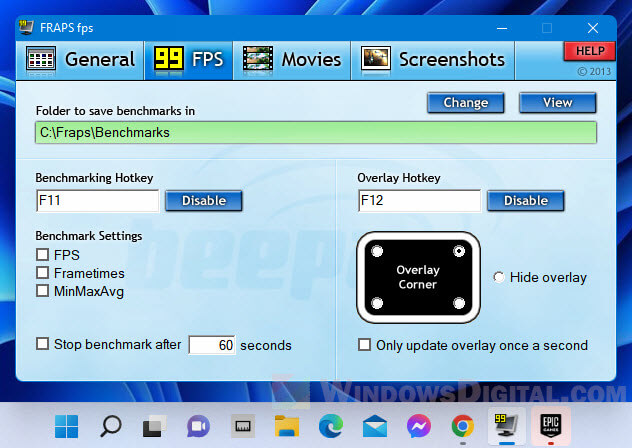Viewport: 632px width, 448px height.
Task: Click the keyboard app taskbar icon
Action: 243,426
